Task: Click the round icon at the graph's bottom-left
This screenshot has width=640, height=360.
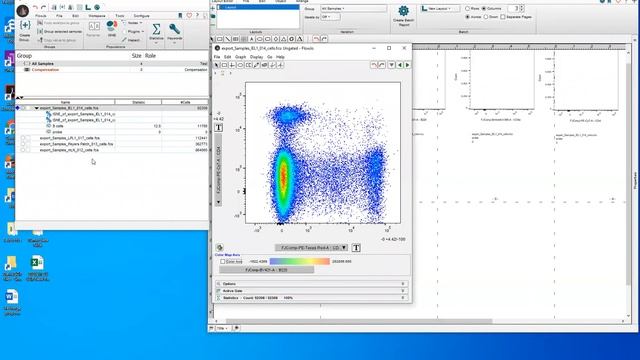Action: click(220, 247)
